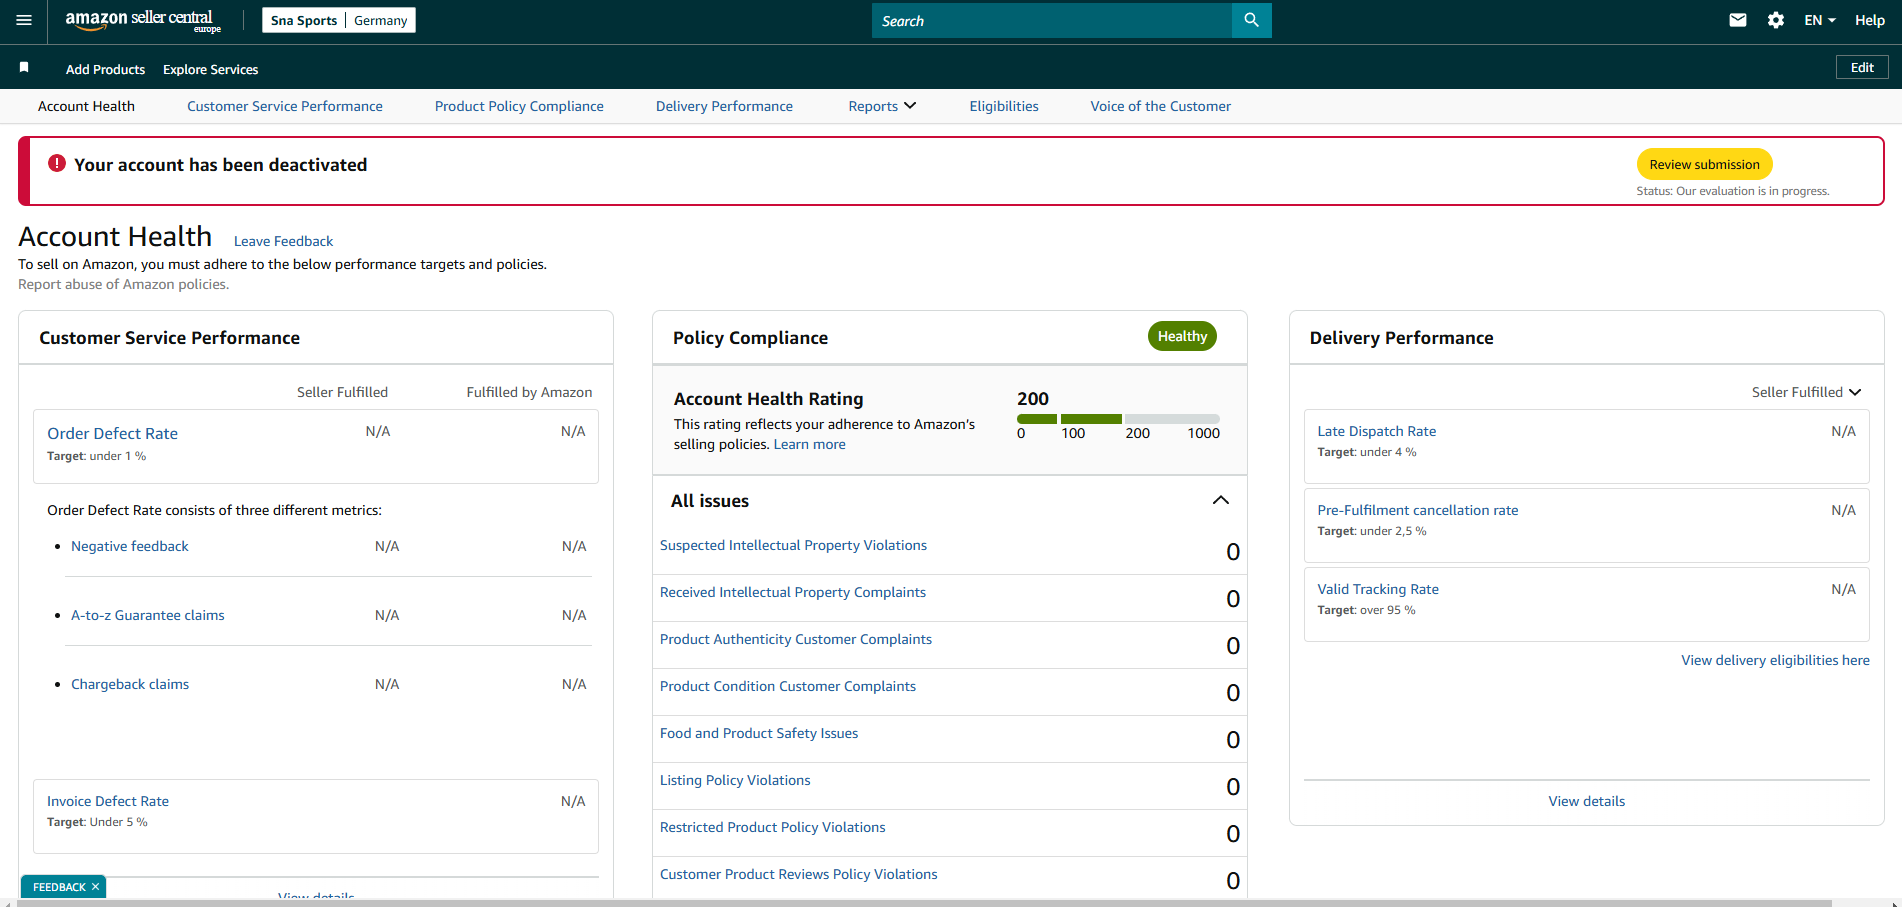This screenshot has width=1902, height=907.
Task: Click View details under Delivery Performance
Action: (1586, 801)
